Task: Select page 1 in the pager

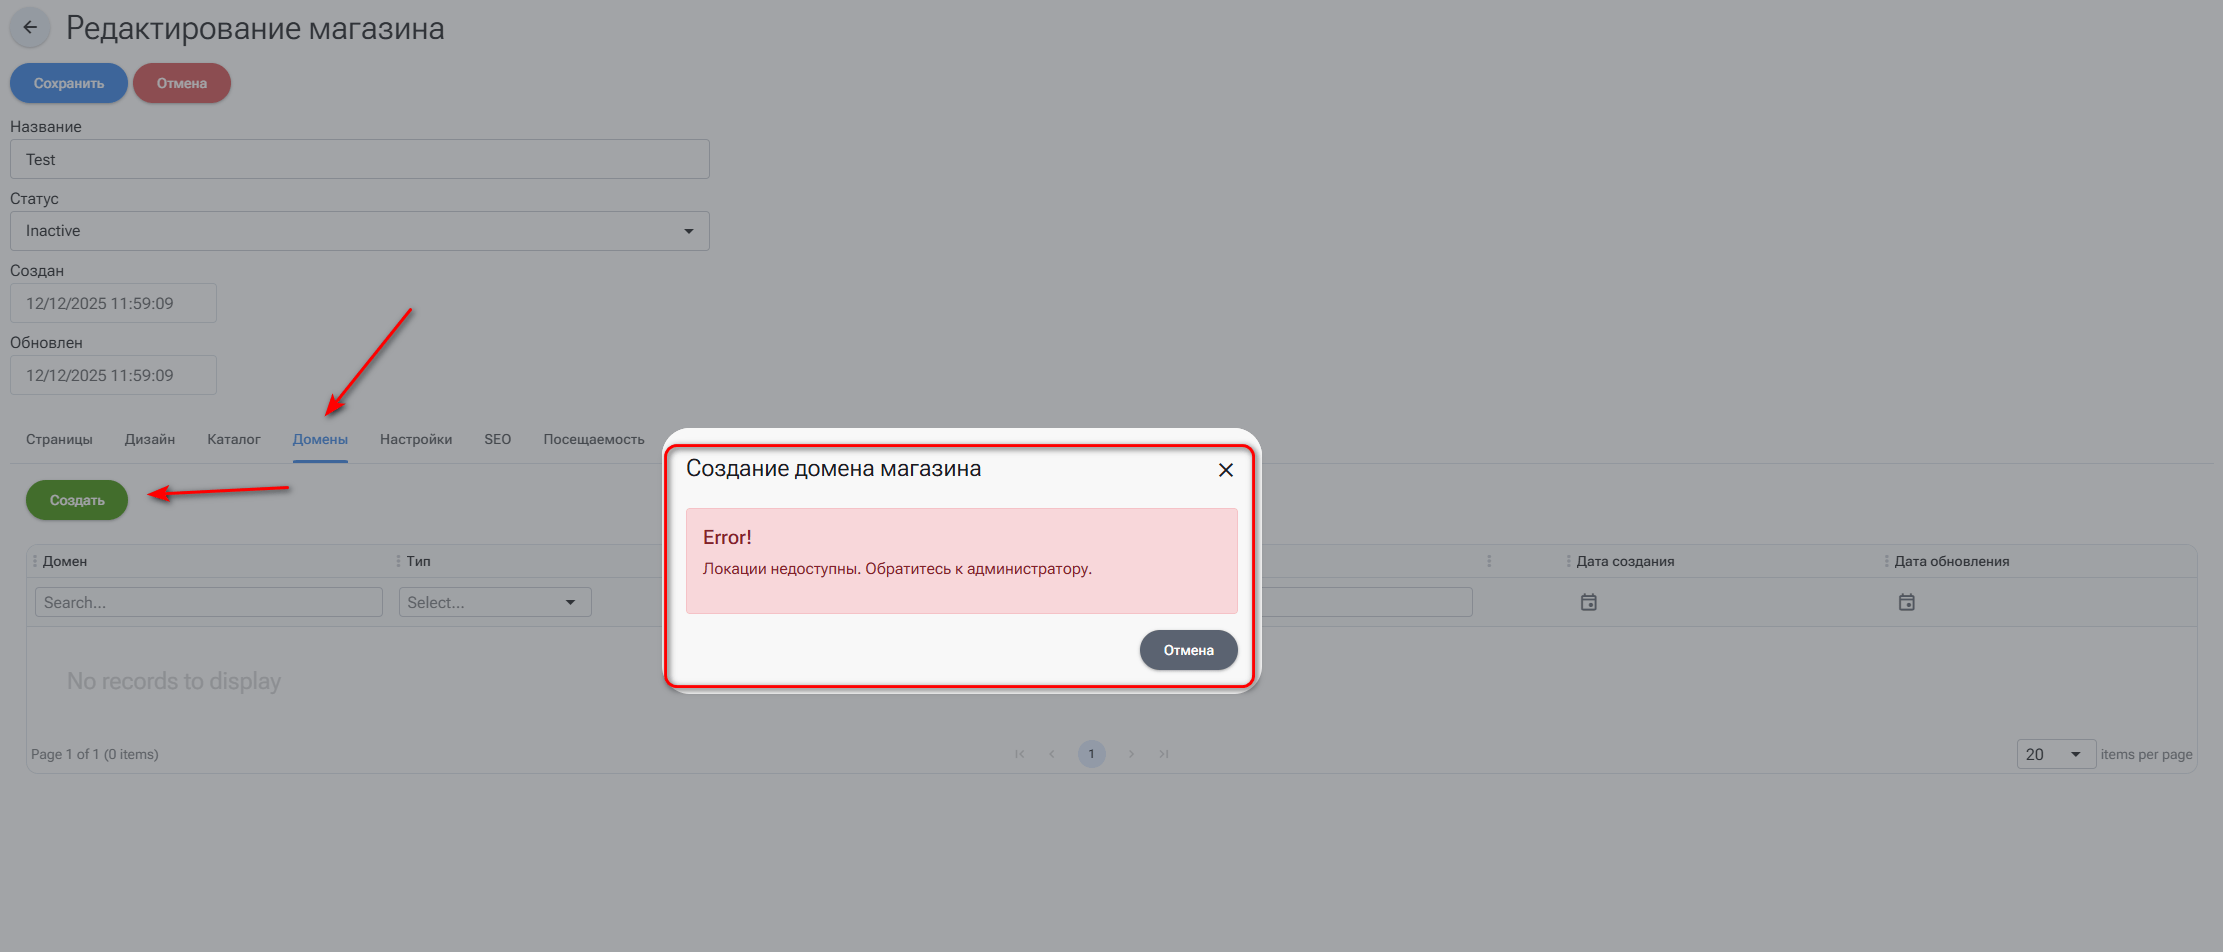Action: click(1091, 754)
